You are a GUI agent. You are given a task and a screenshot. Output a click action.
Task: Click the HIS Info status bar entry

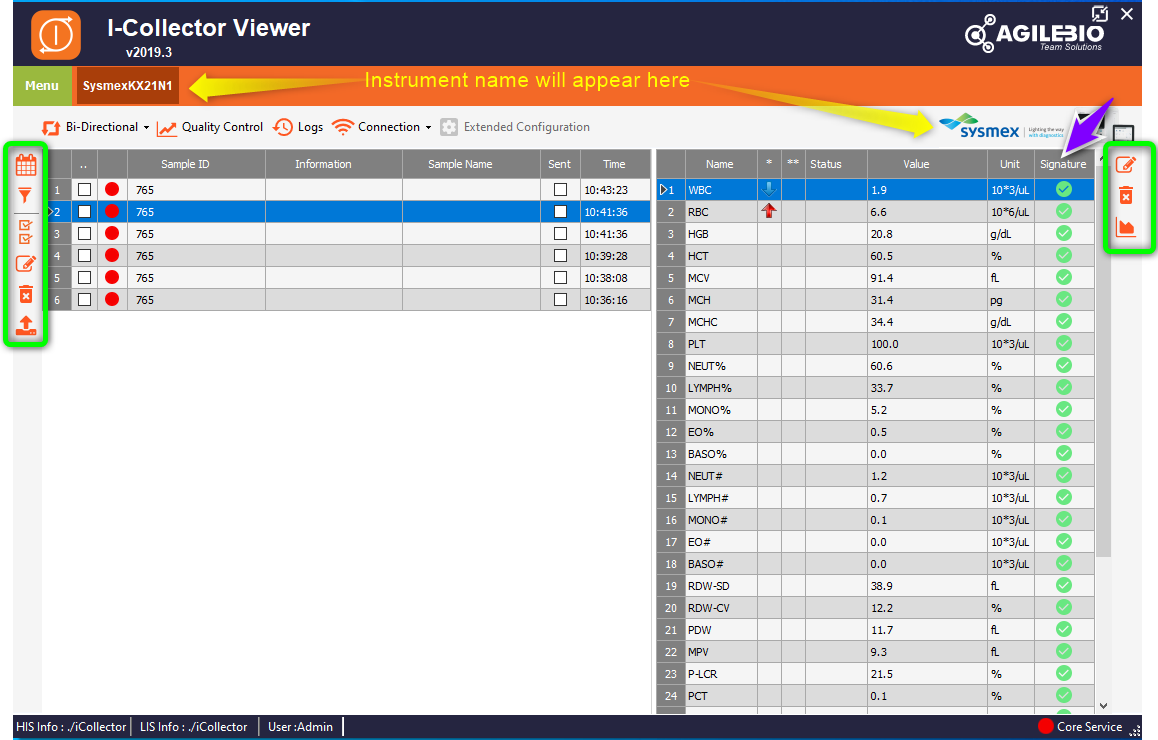coord(71,727)
